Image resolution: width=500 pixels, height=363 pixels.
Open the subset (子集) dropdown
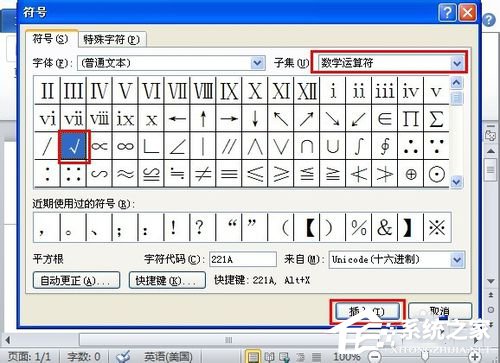(x=457, y=63)
